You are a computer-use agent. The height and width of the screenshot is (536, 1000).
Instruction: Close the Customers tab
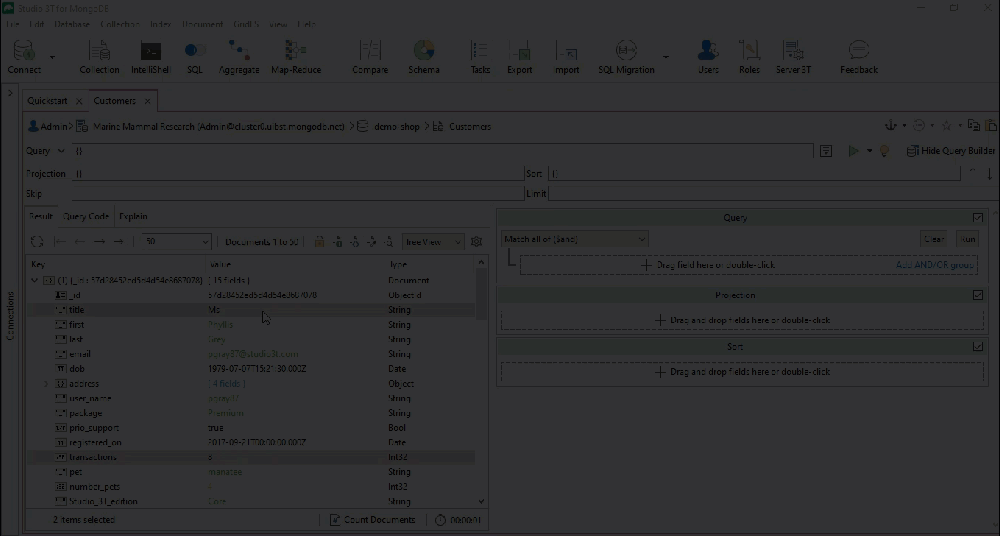[147, 101]
